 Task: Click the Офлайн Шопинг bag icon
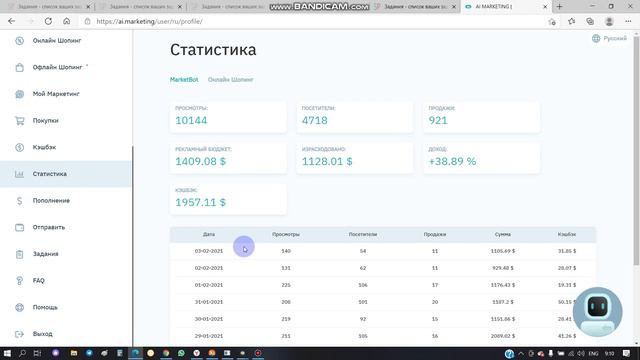(x=19, y=67)
